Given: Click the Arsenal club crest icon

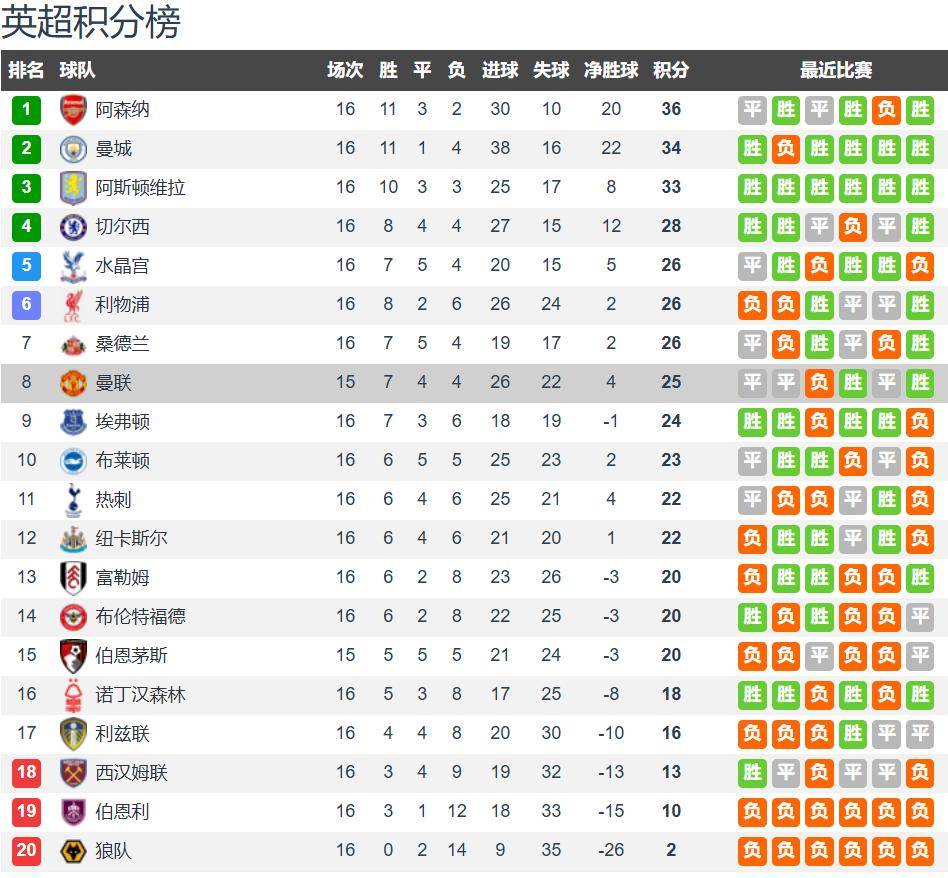Looking at the screenshot, I should 74,109.
